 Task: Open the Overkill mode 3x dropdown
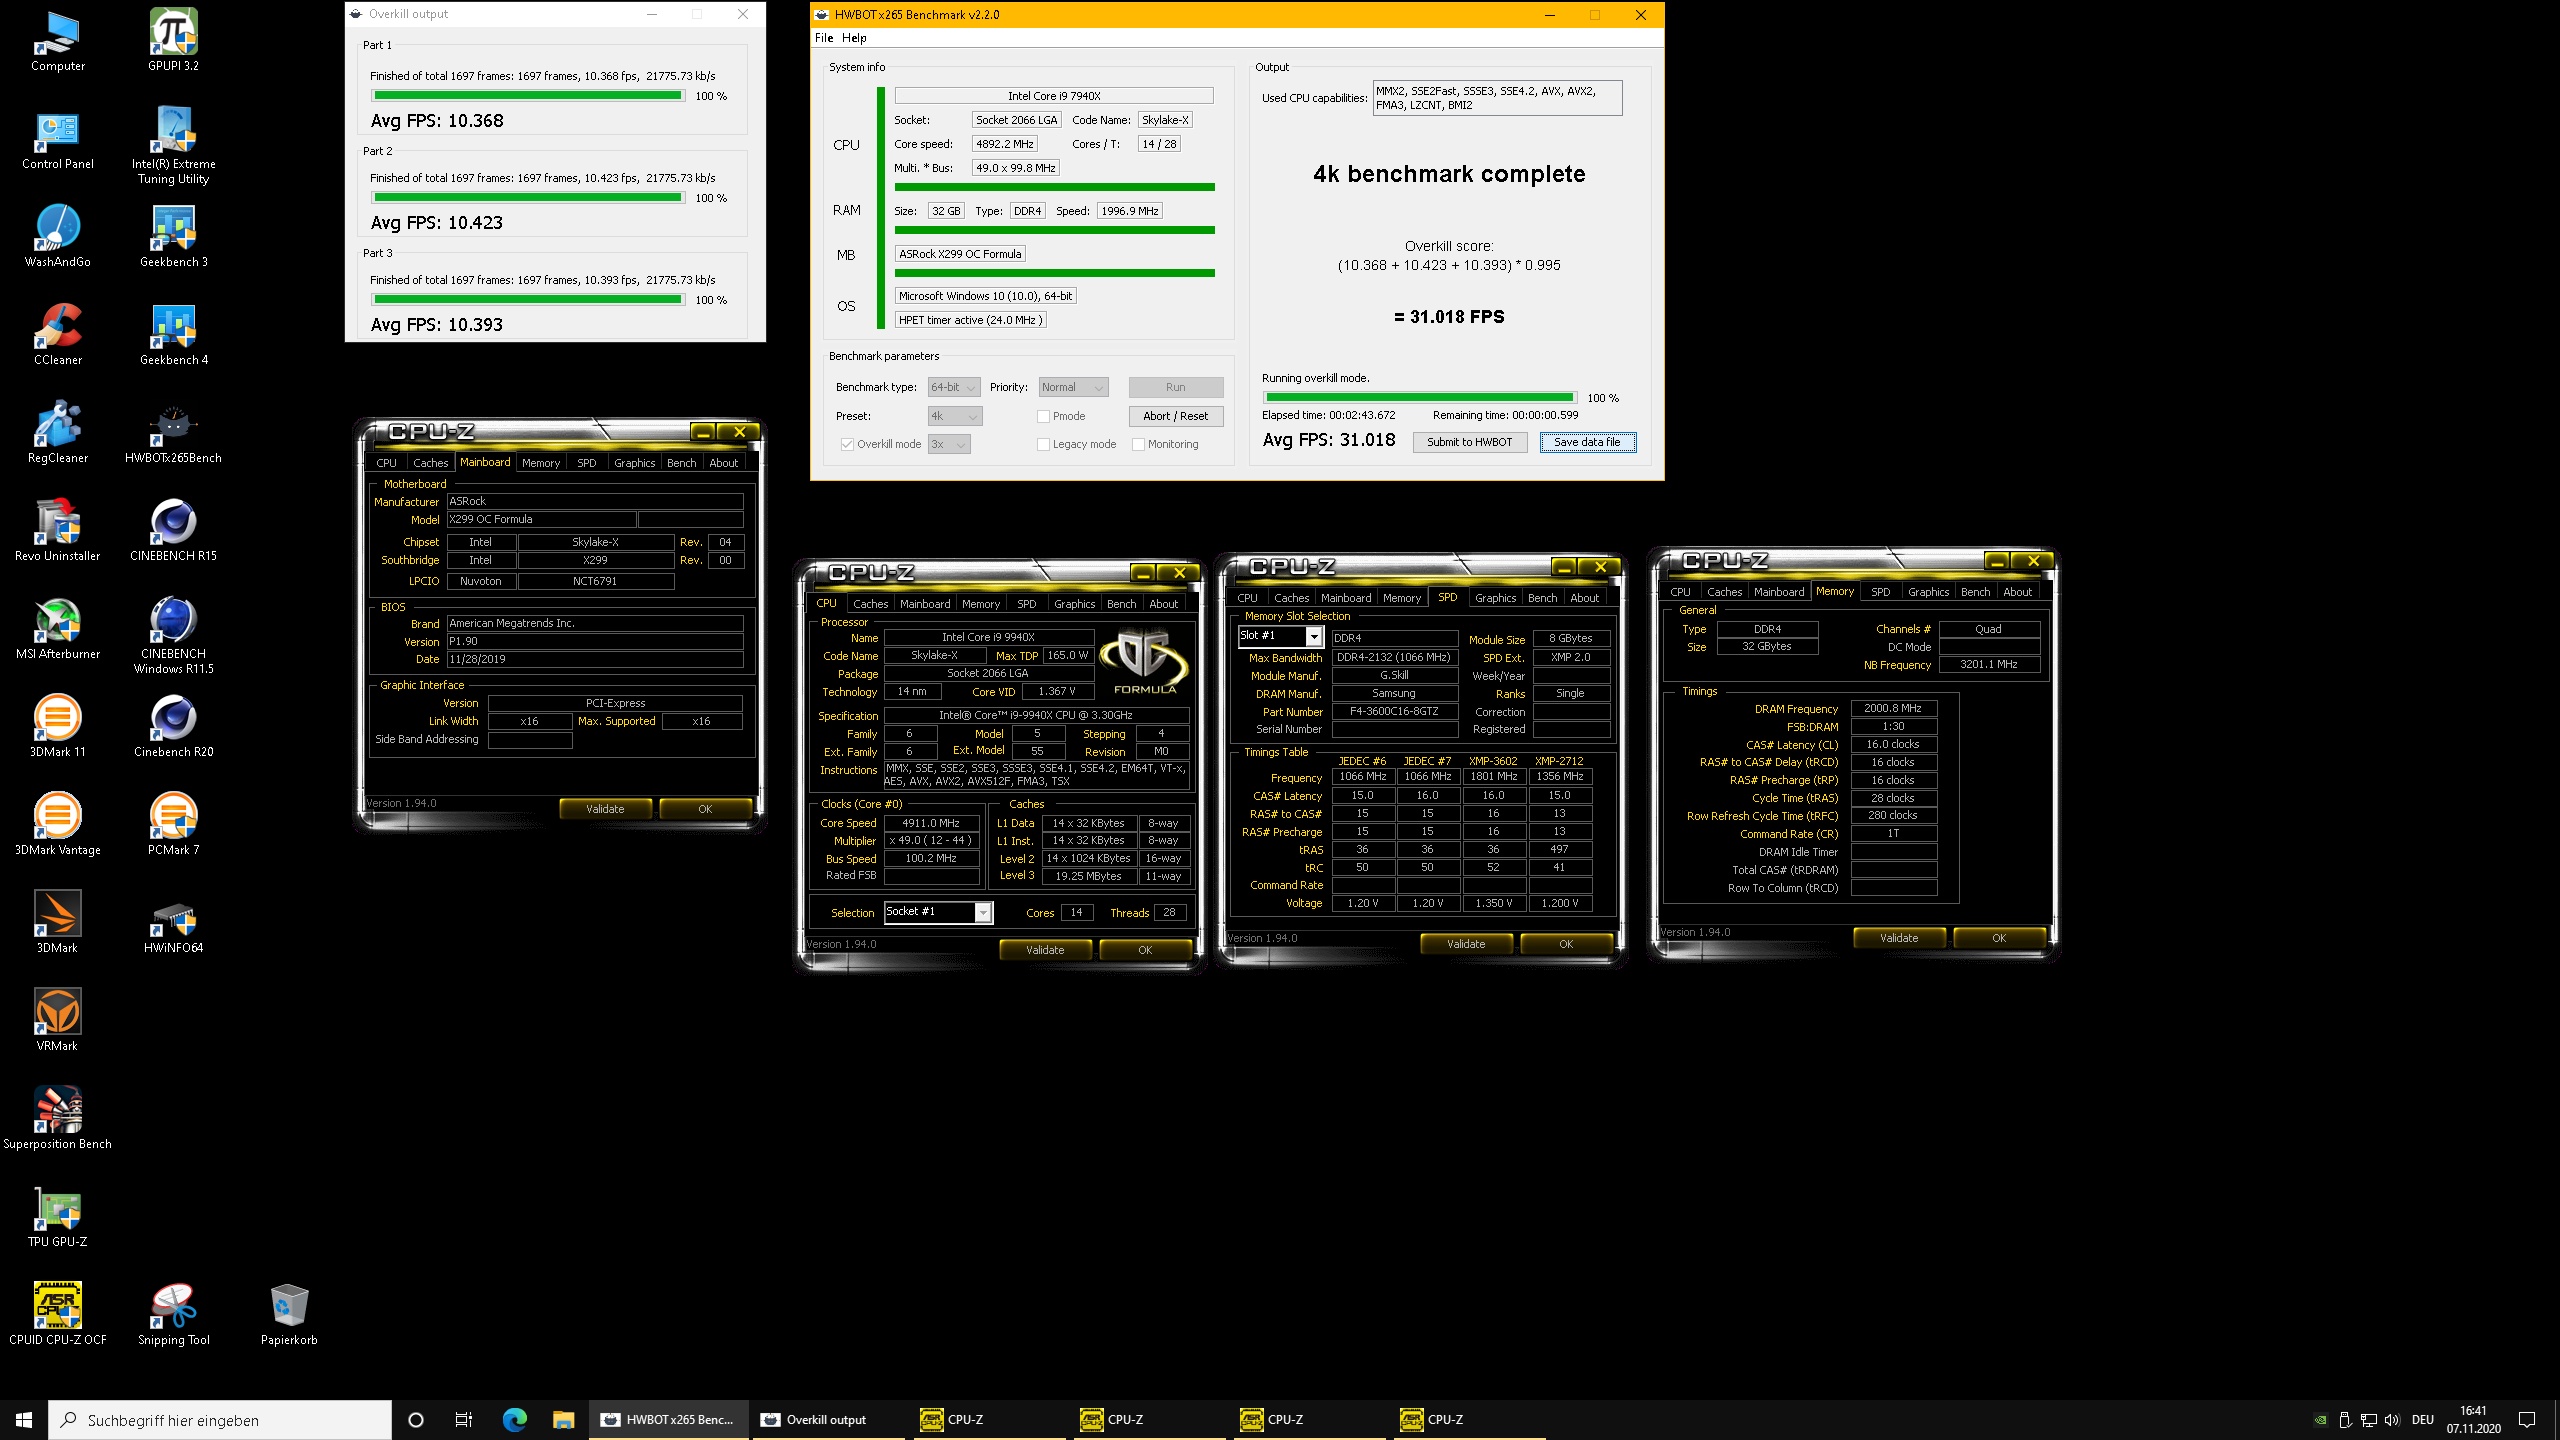coord(949,444)
